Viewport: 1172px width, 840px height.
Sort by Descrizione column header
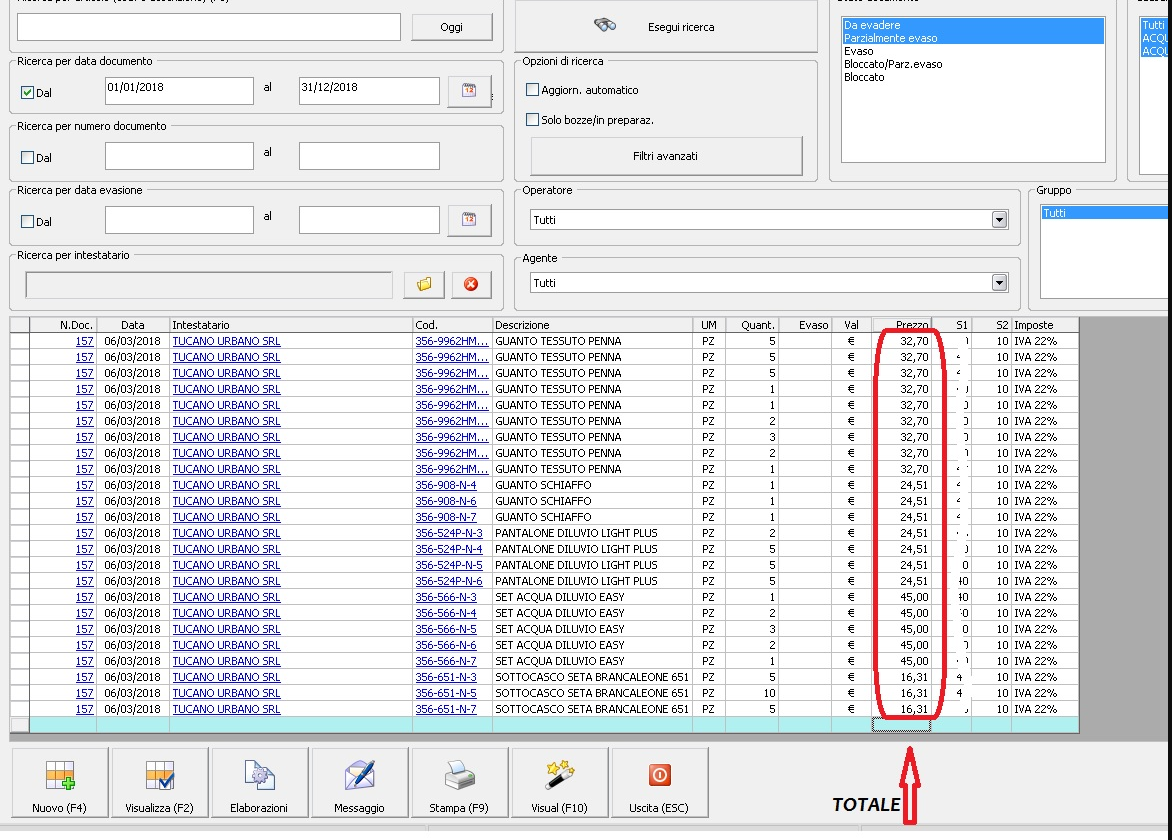click(x=593, y=325)
